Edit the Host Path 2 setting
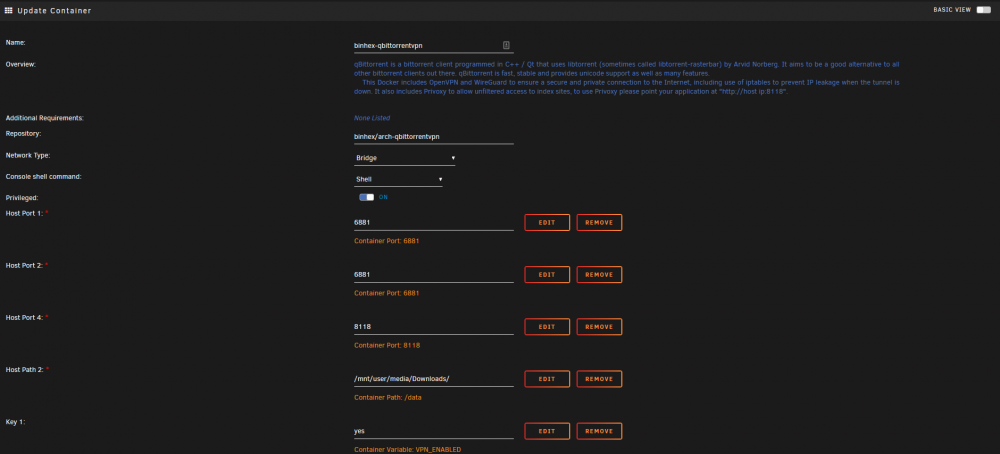The image size is (1000, 454). click(547, 379)
